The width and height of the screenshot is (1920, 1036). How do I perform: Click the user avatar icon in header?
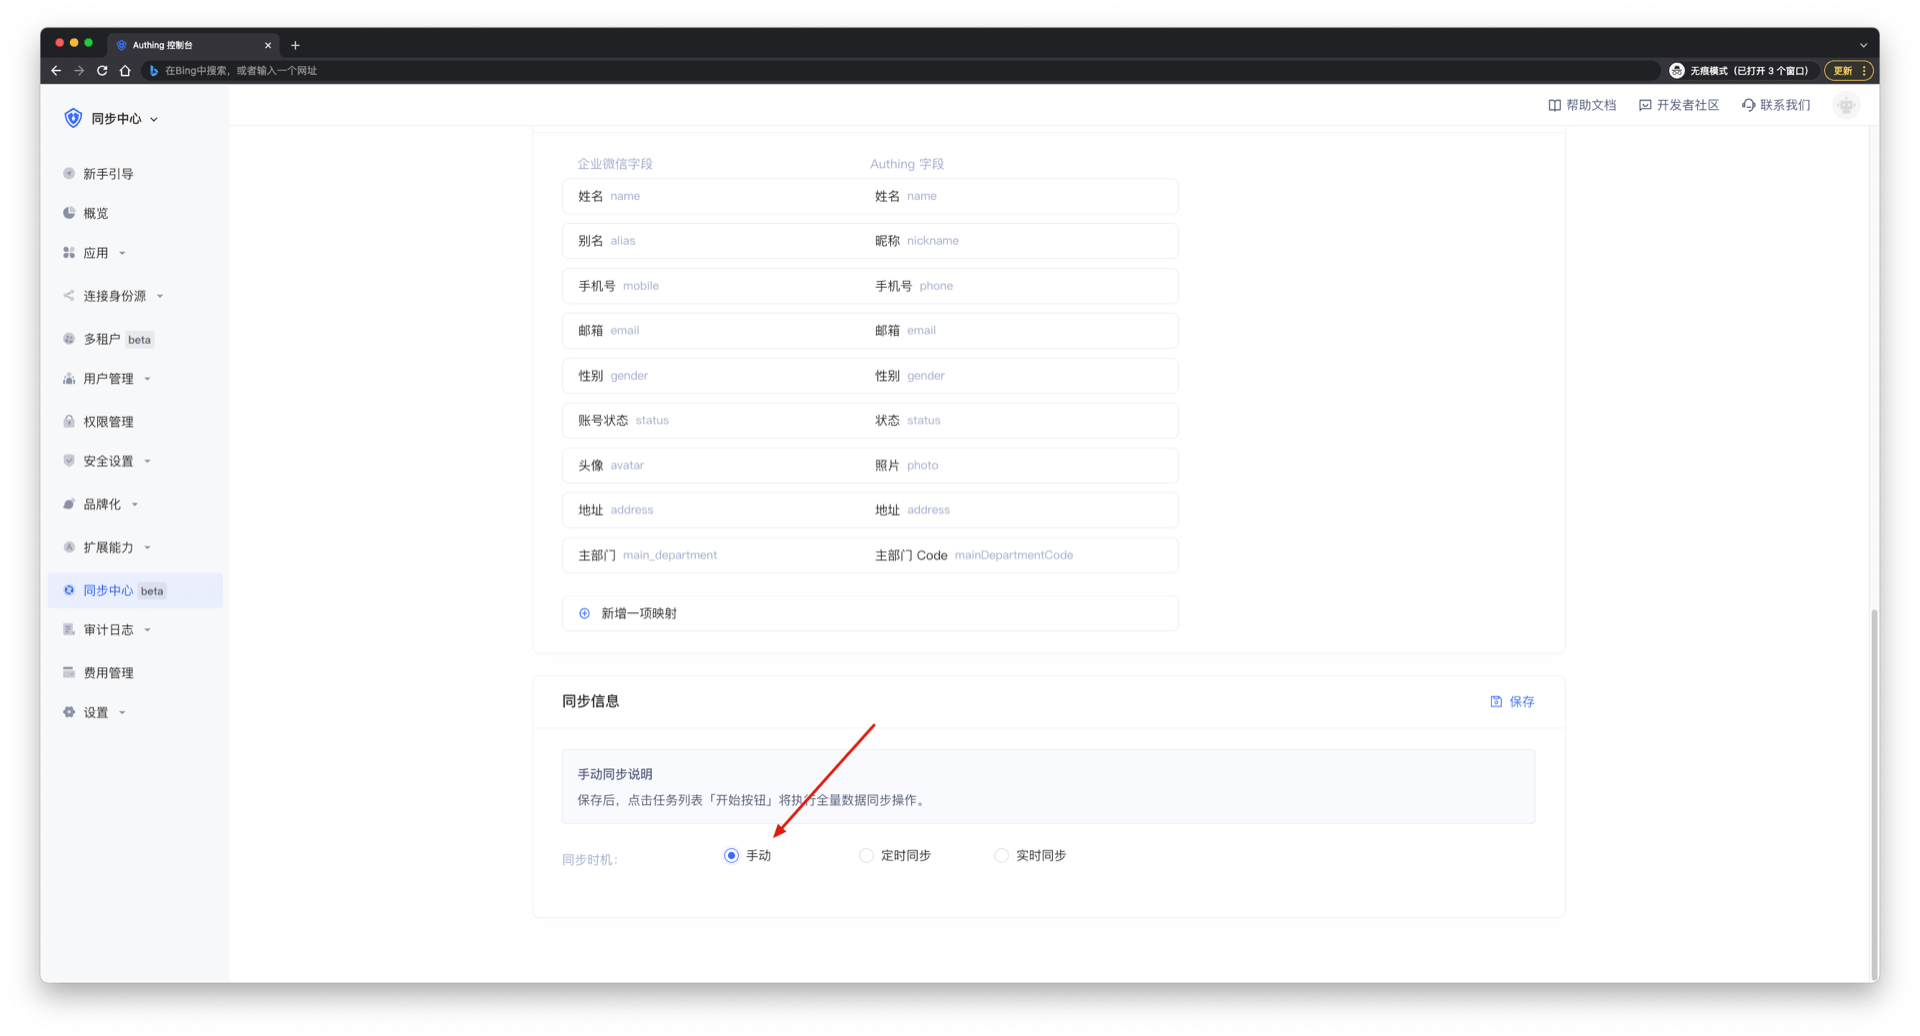[x=1846, y=105]
